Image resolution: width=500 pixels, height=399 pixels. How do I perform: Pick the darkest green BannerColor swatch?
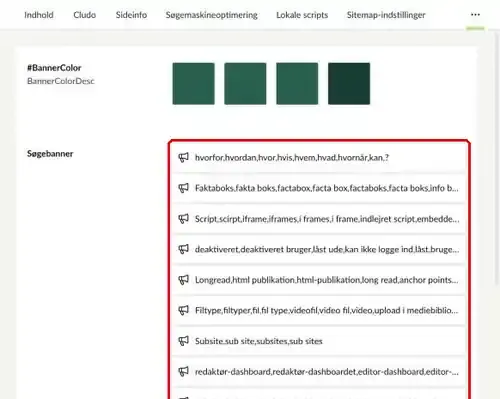tap(349, 84)
